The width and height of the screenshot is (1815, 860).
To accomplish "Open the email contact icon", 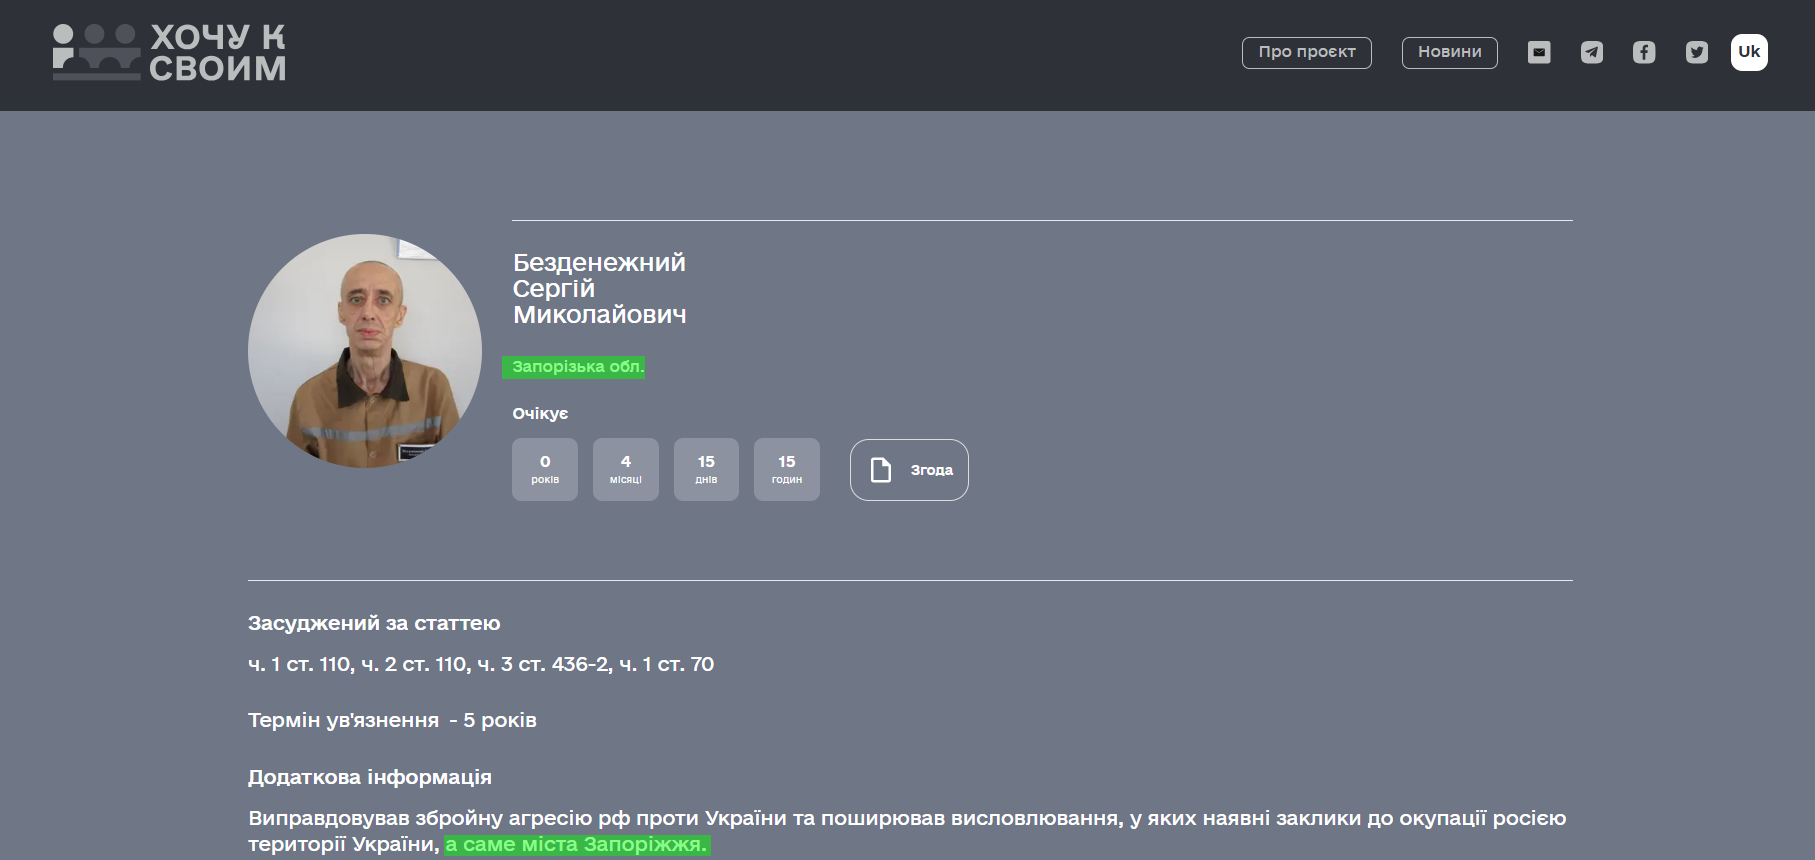I will [1539, 52].
